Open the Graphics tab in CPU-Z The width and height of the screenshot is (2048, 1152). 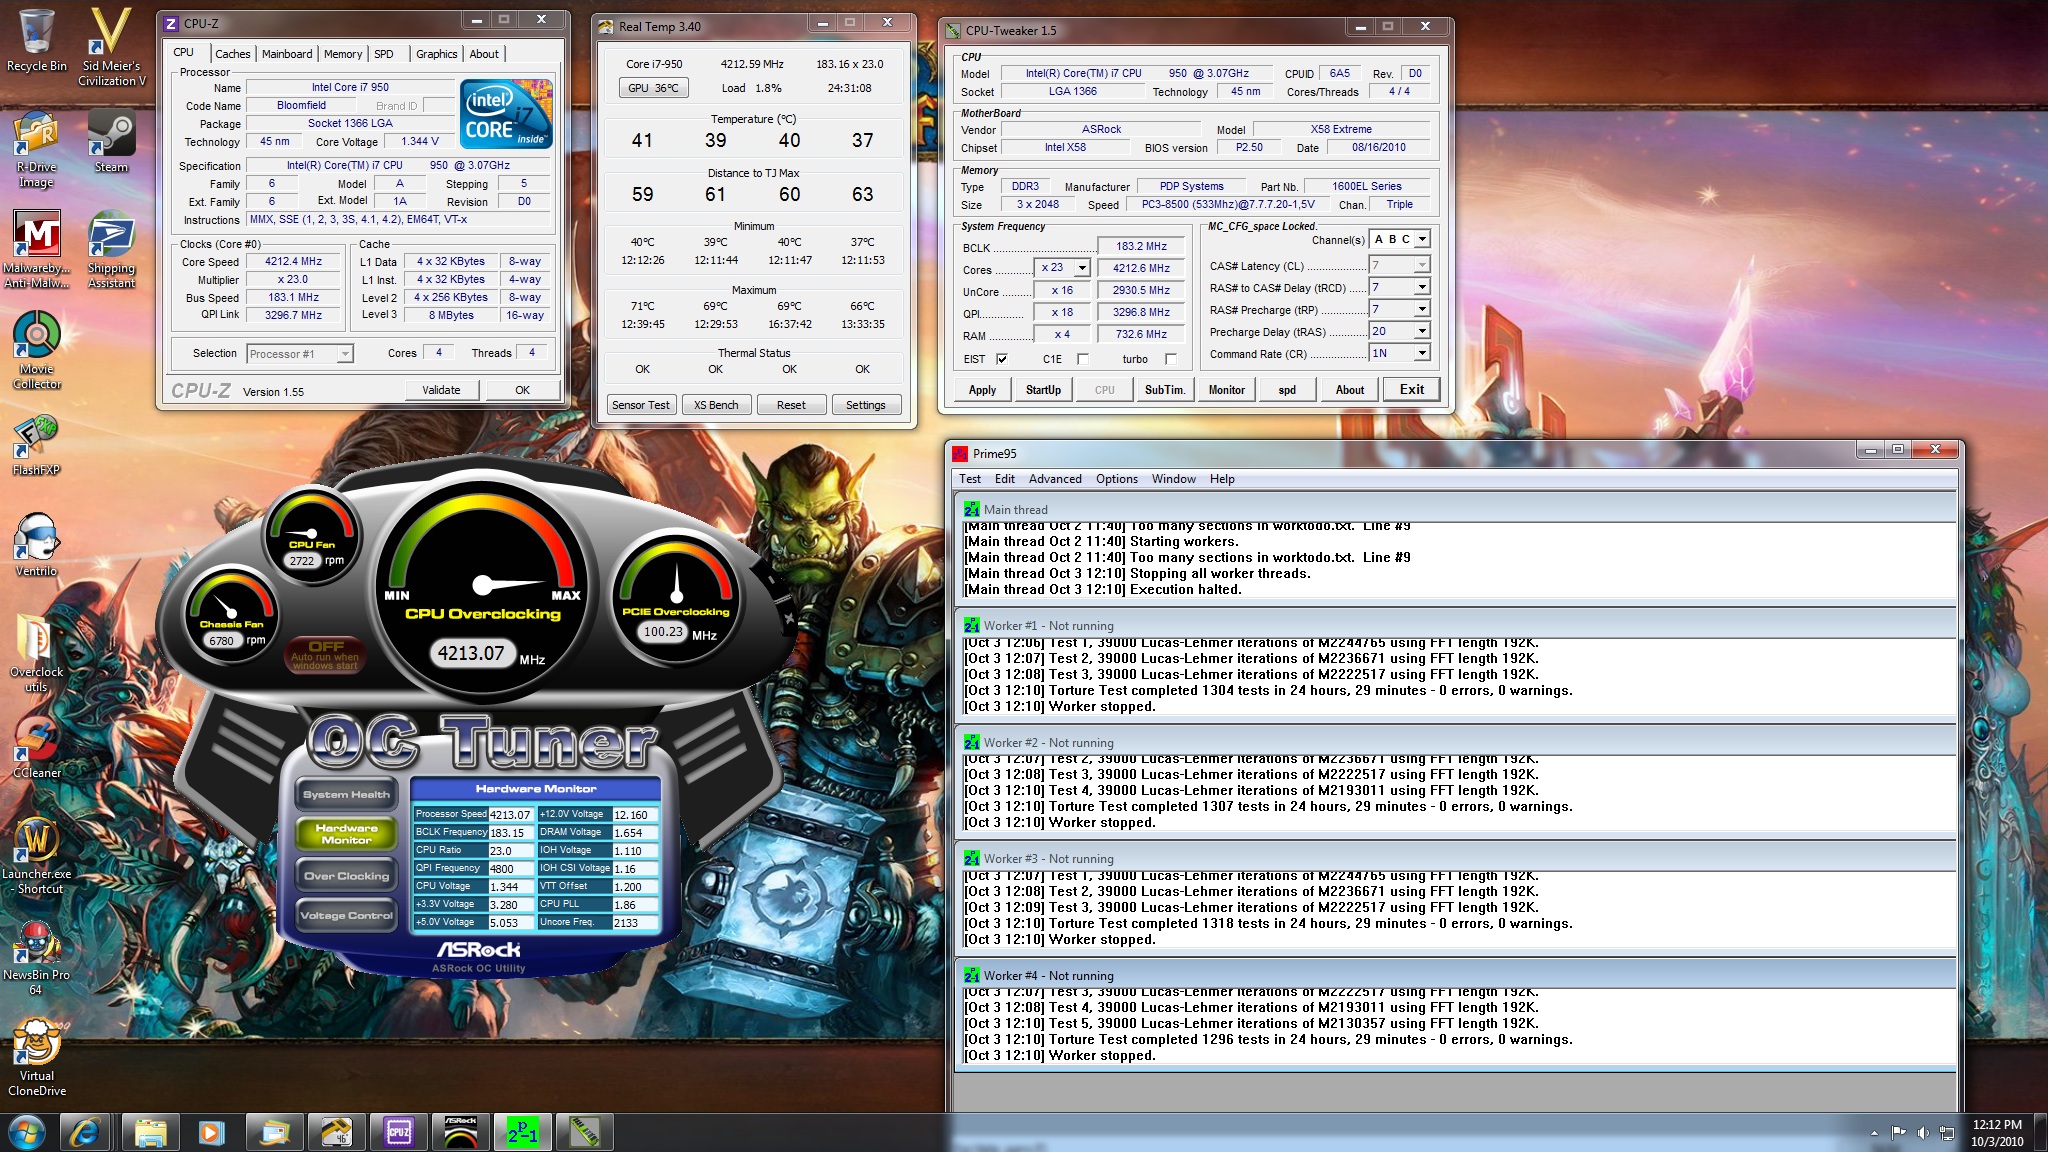pyautogui.click(x=437, y=54)
